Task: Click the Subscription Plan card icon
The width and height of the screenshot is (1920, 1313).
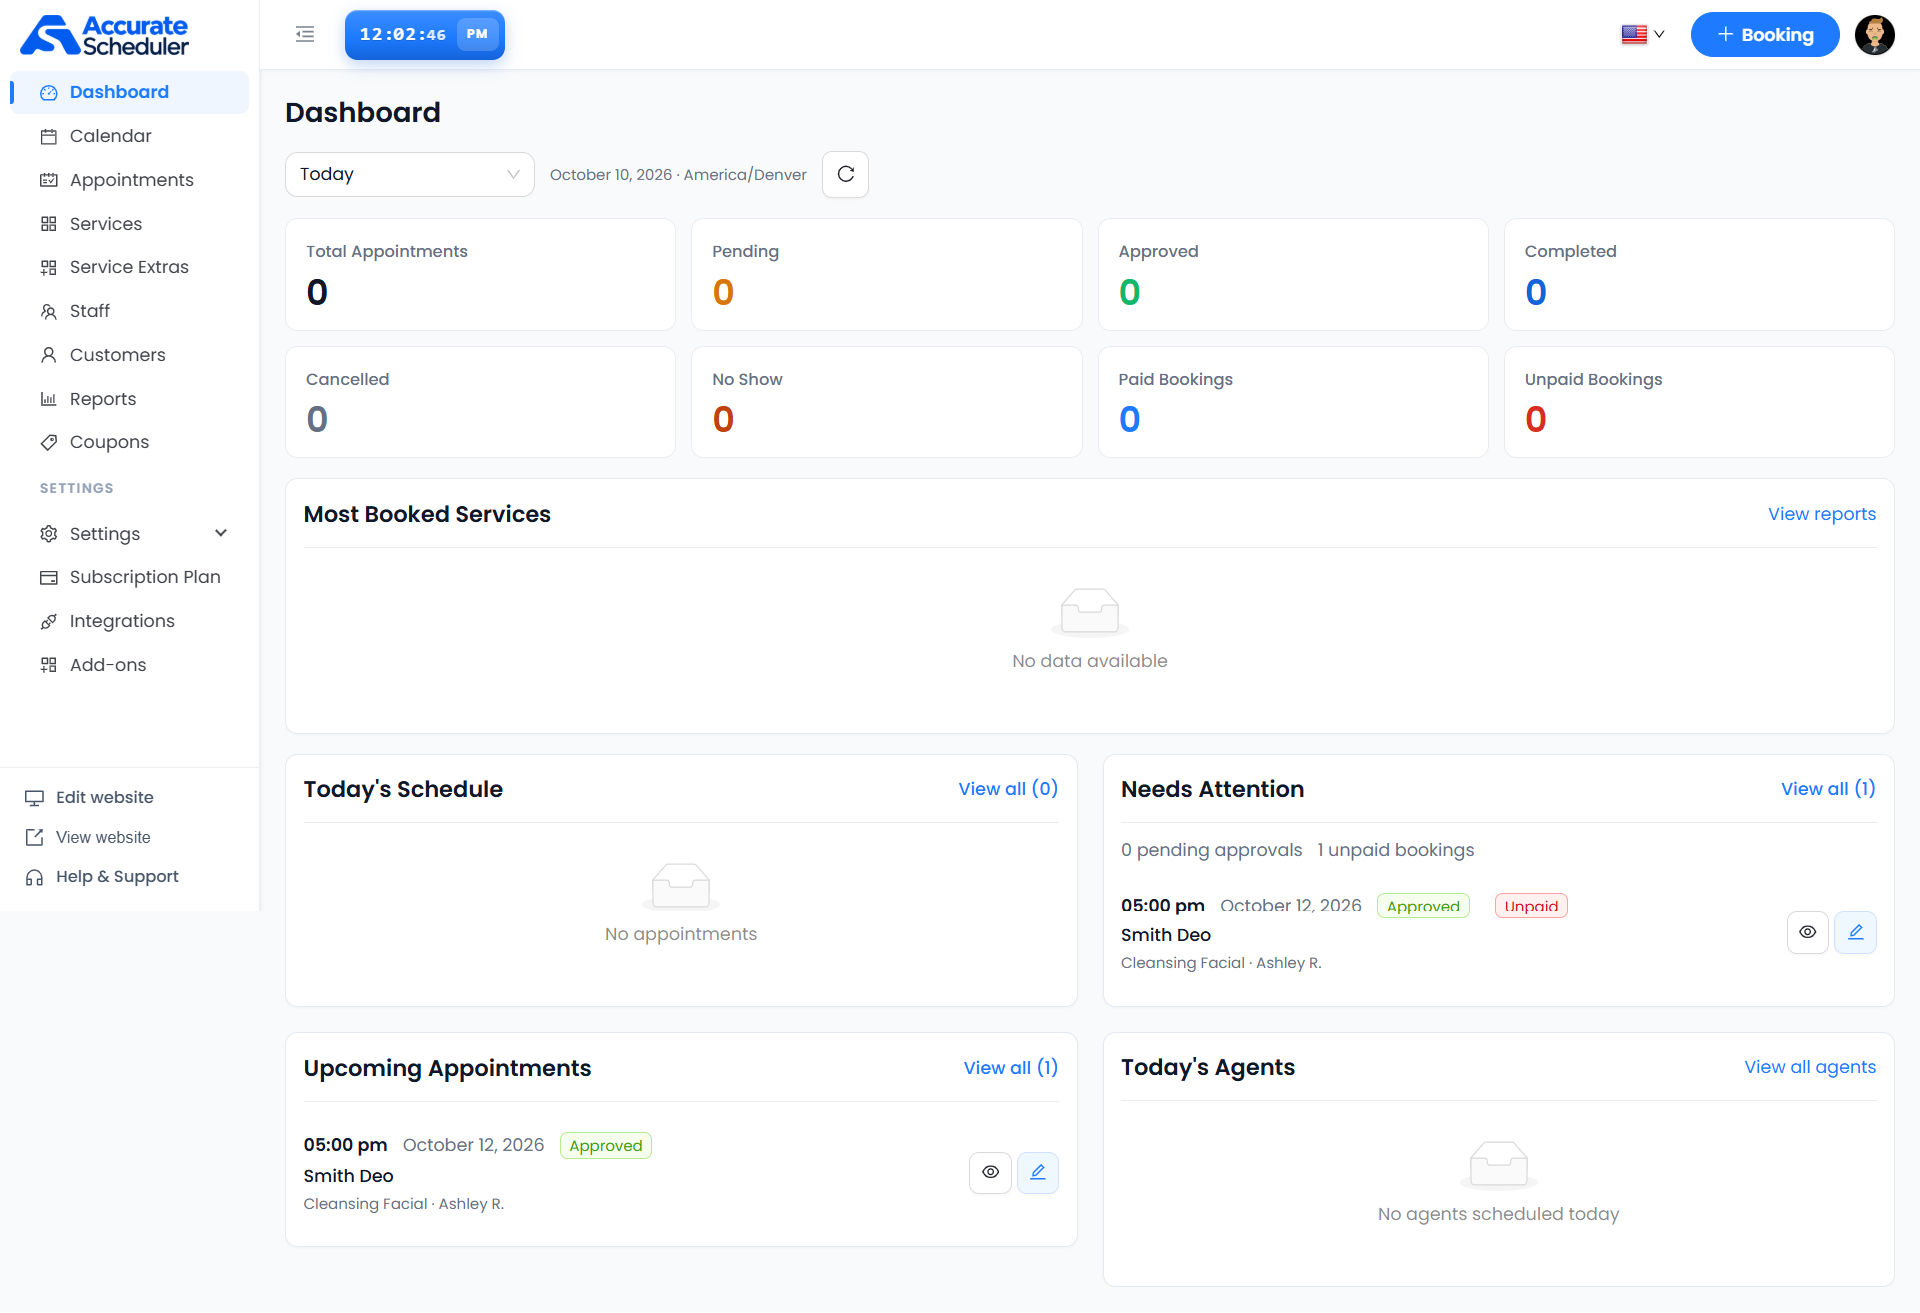Action: click(48, 577)
